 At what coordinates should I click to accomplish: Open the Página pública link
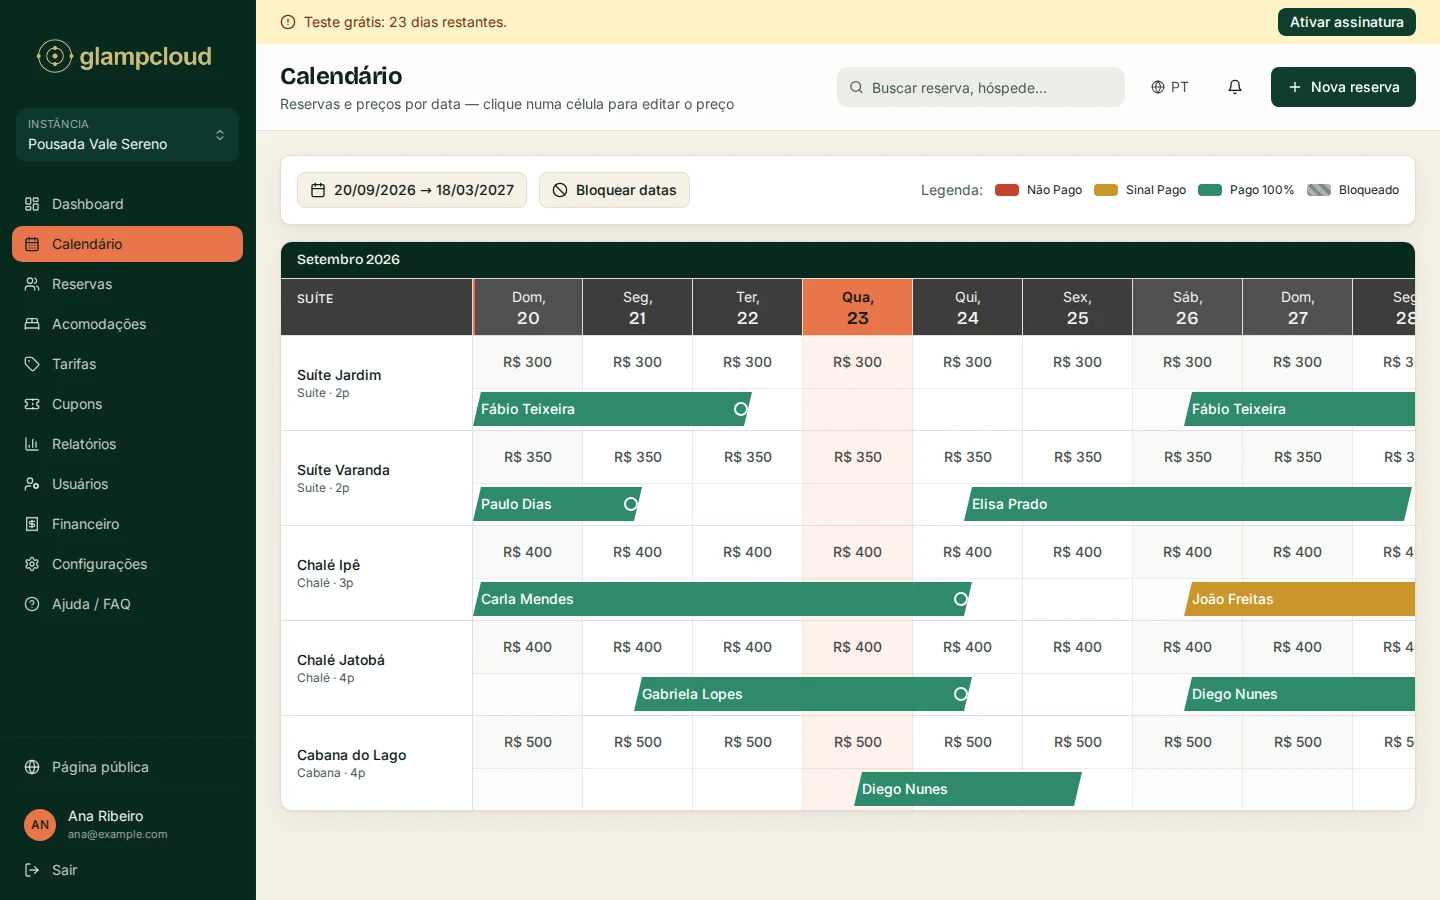127,767
